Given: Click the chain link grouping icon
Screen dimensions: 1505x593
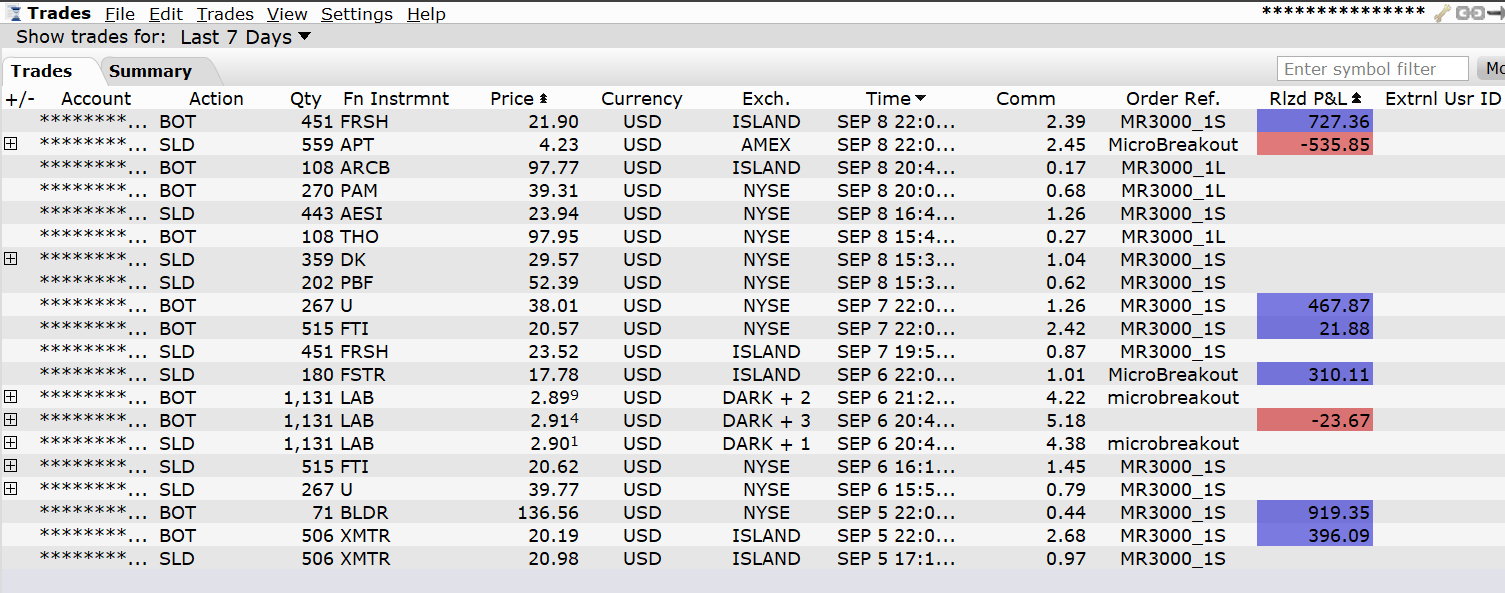Looking at the screenshot, I should [x=1469, y=13].
